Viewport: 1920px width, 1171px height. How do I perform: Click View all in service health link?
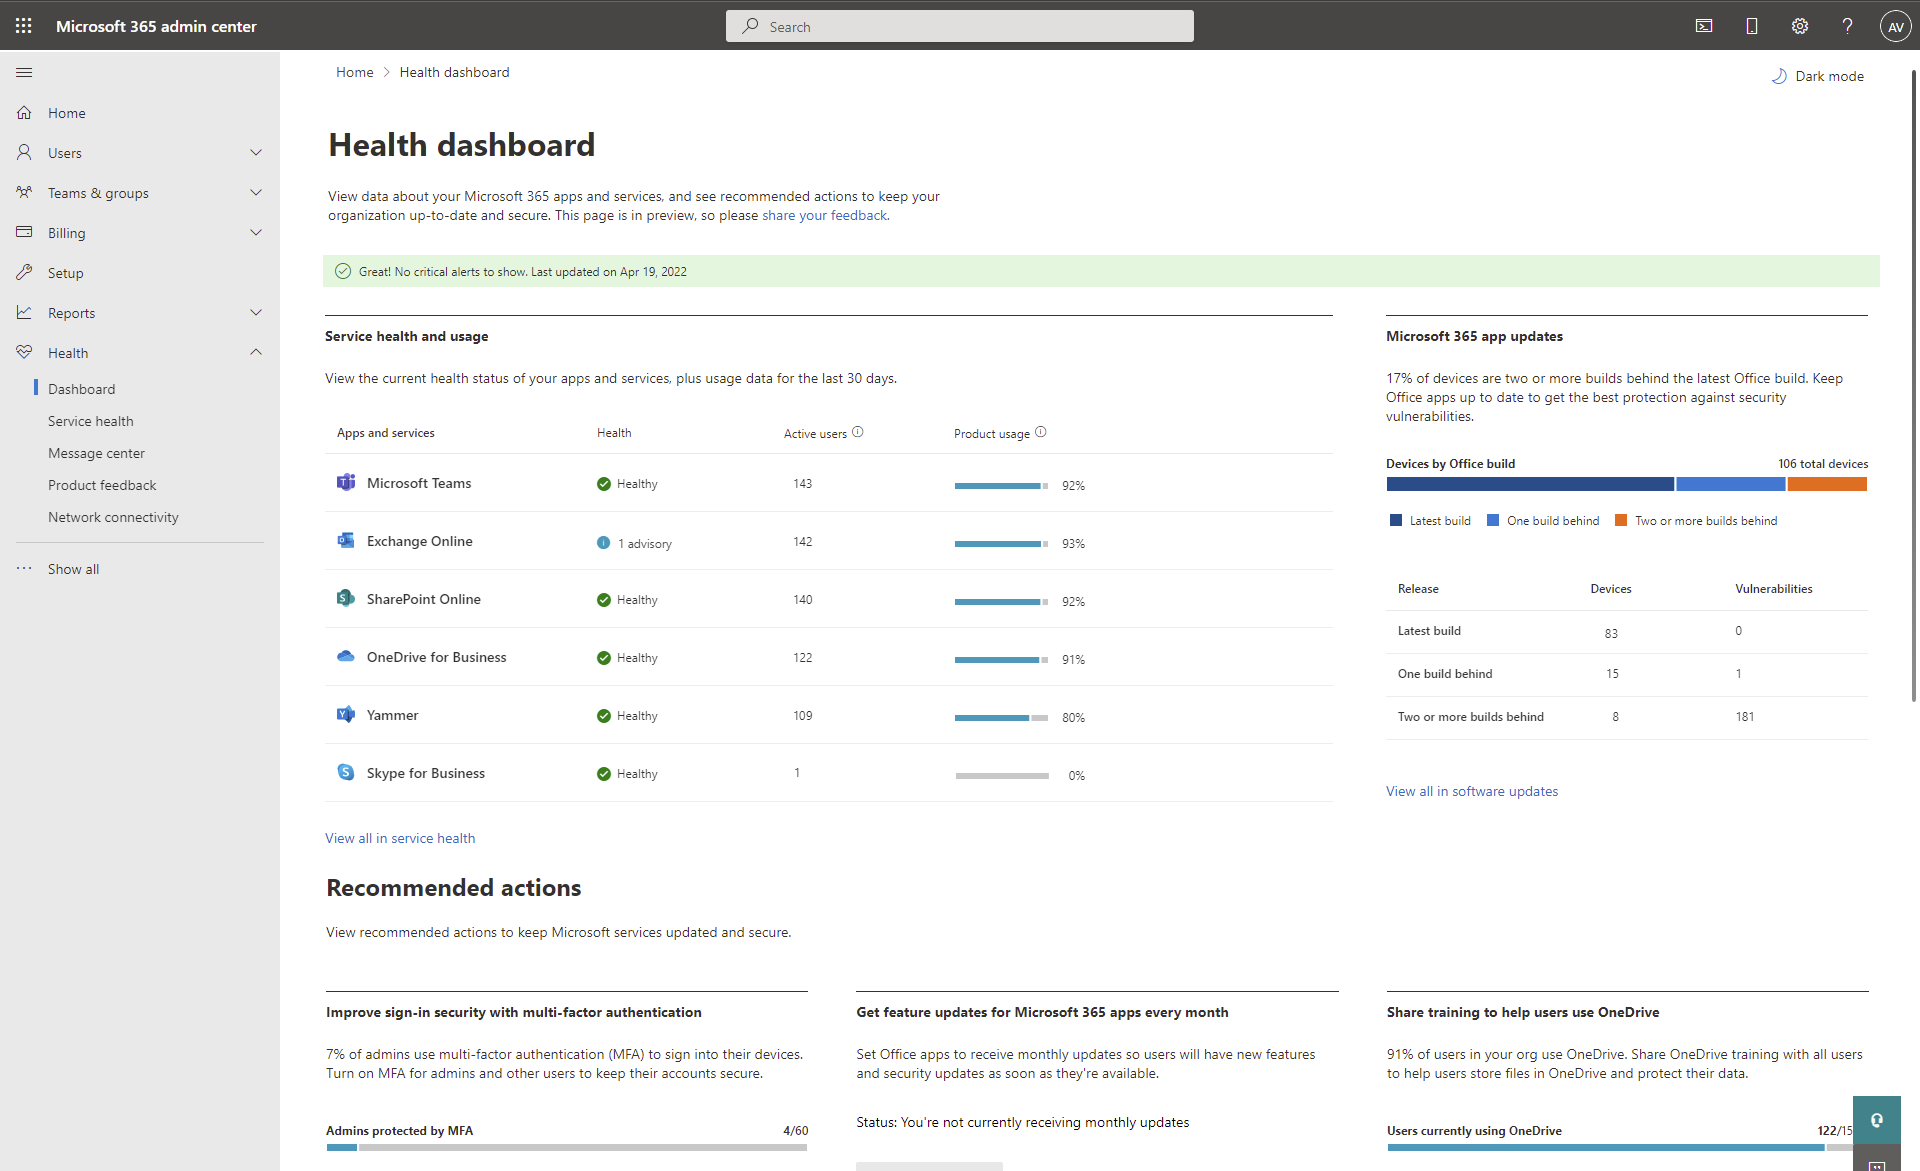(x=399, y=838)
